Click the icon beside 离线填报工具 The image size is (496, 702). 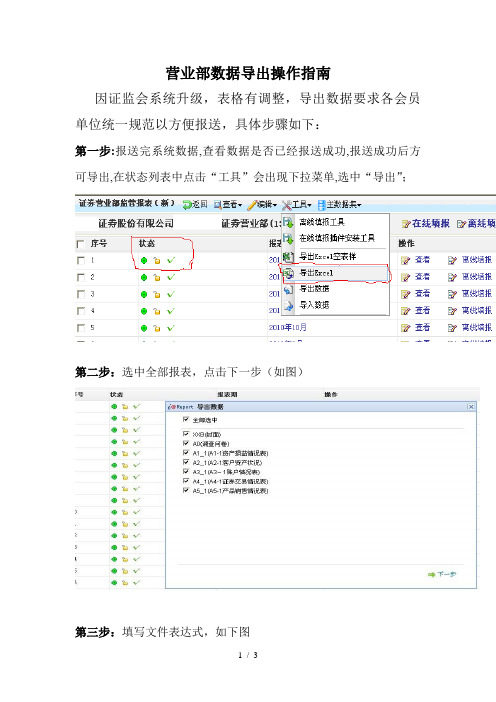[x=289, y=222]
